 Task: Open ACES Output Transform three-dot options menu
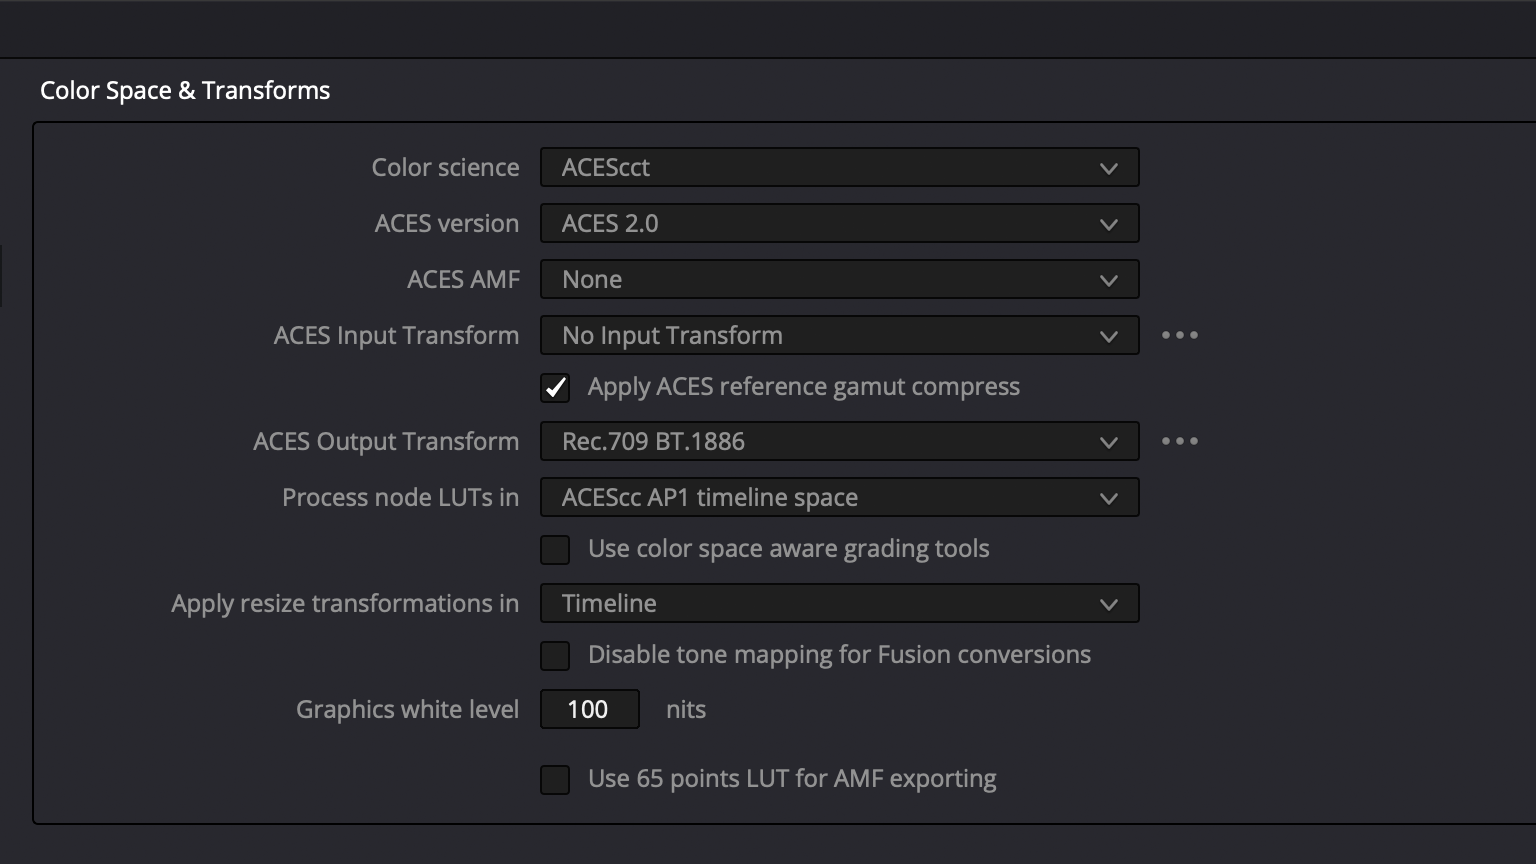coord(1179,442)
